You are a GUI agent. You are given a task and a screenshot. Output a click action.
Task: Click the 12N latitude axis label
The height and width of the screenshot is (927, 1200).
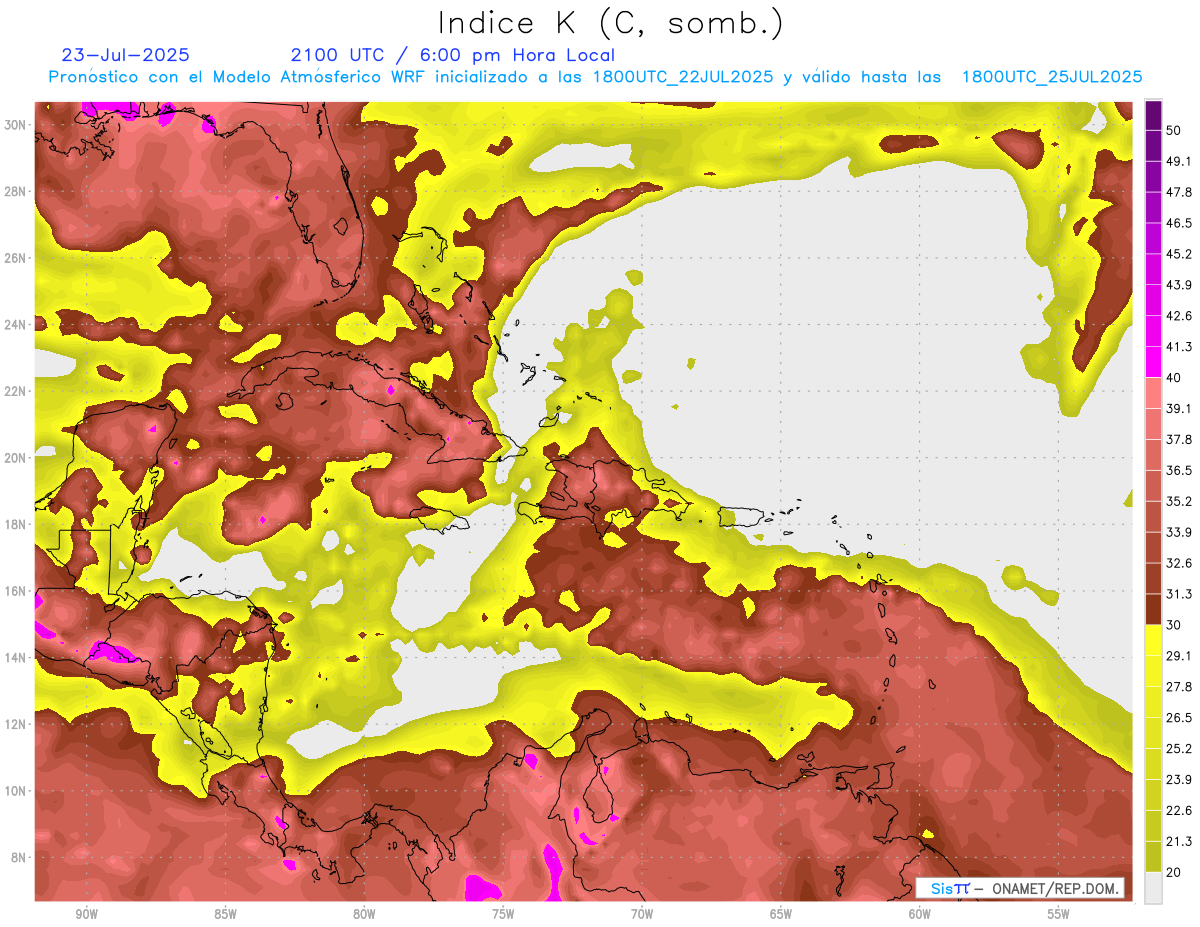click(x=16, y=724)
